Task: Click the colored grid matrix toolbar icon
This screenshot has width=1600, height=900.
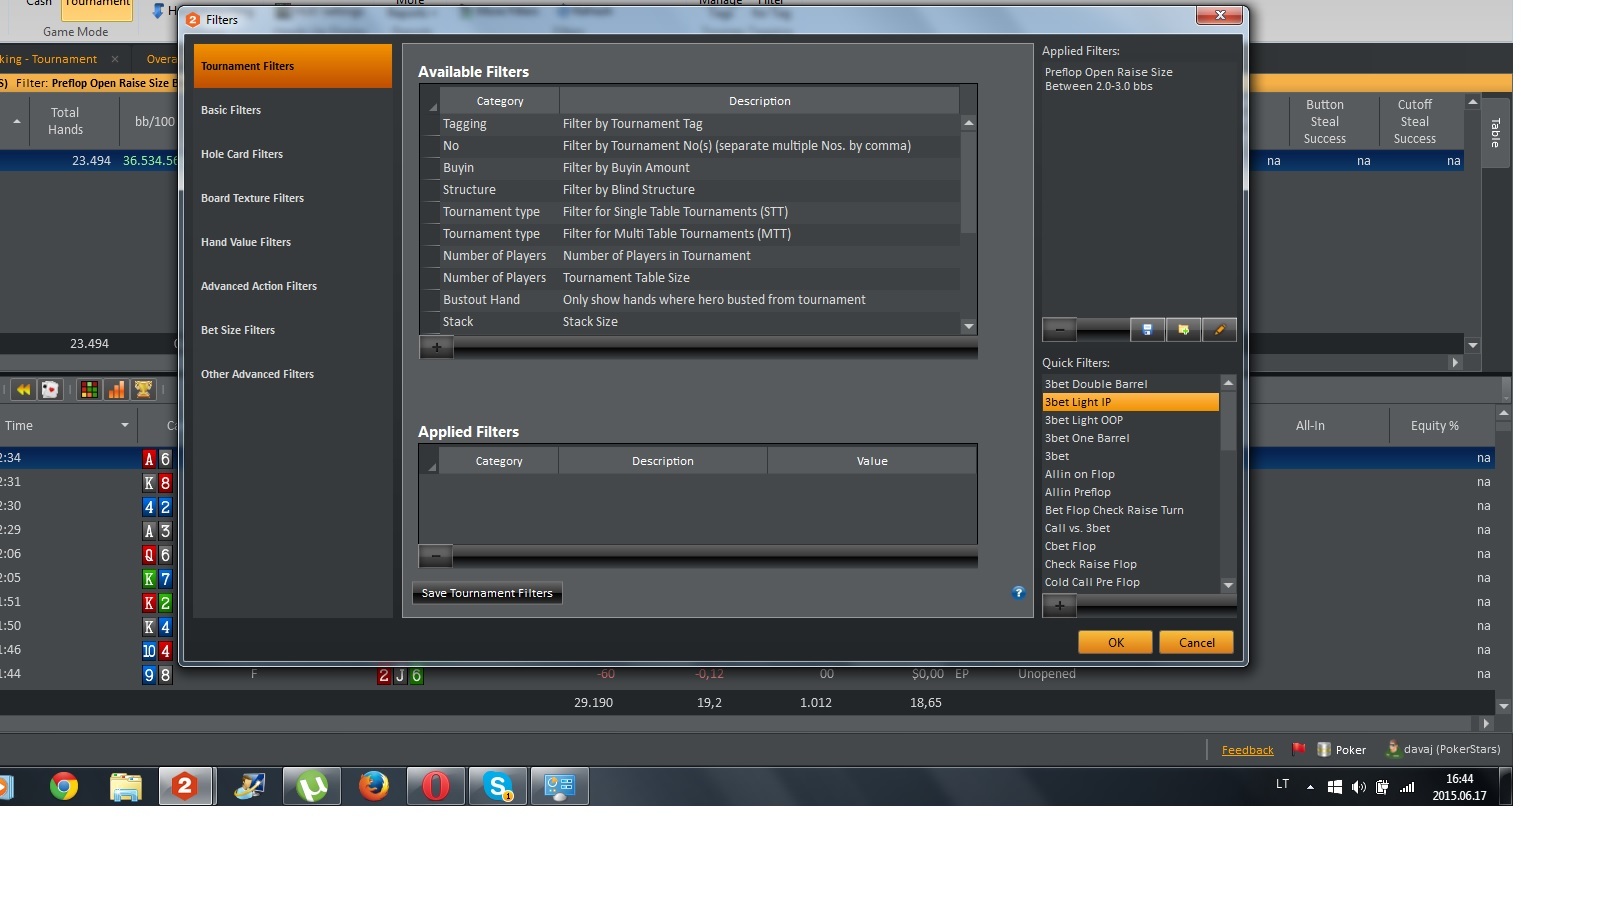Action: click(x=90, y=390)
